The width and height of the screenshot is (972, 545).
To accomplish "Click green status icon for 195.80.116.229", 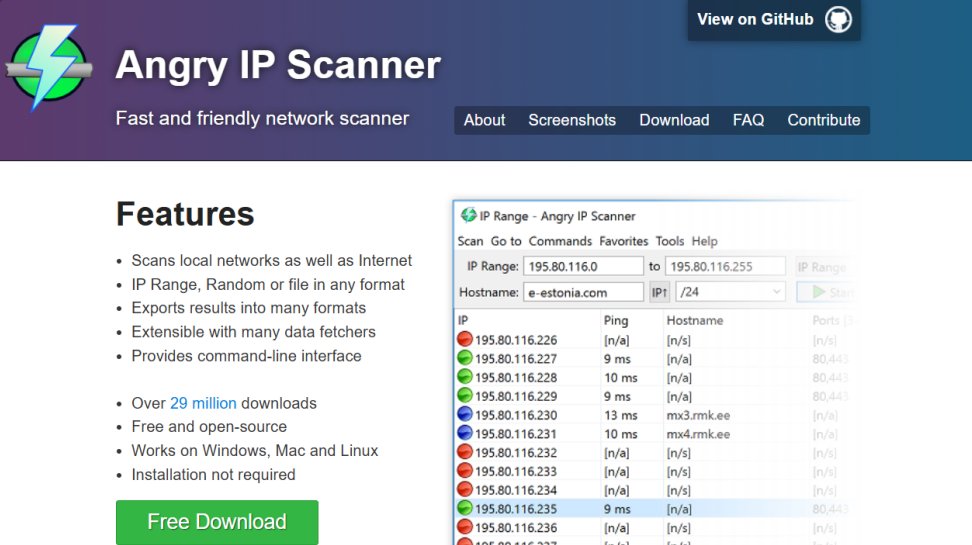I will pyautogui.click(x=465, y=395).
